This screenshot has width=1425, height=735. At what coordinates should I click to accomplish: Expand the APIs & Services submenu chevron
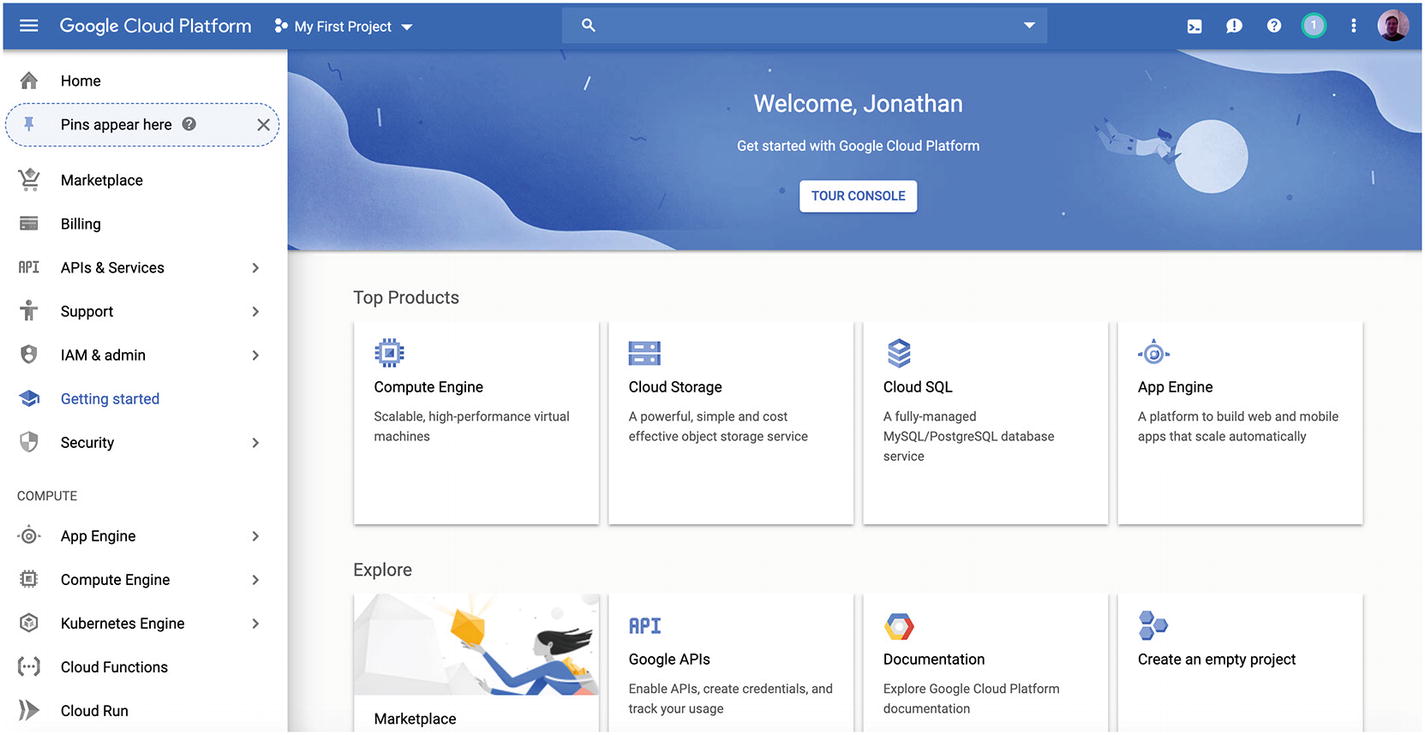pos(255,268)
